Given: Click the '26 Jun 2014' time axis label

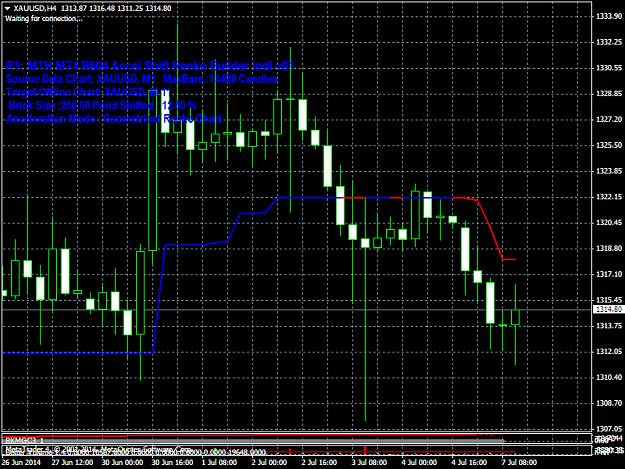Looking at the screenshot, I should (x=21, y=463).
